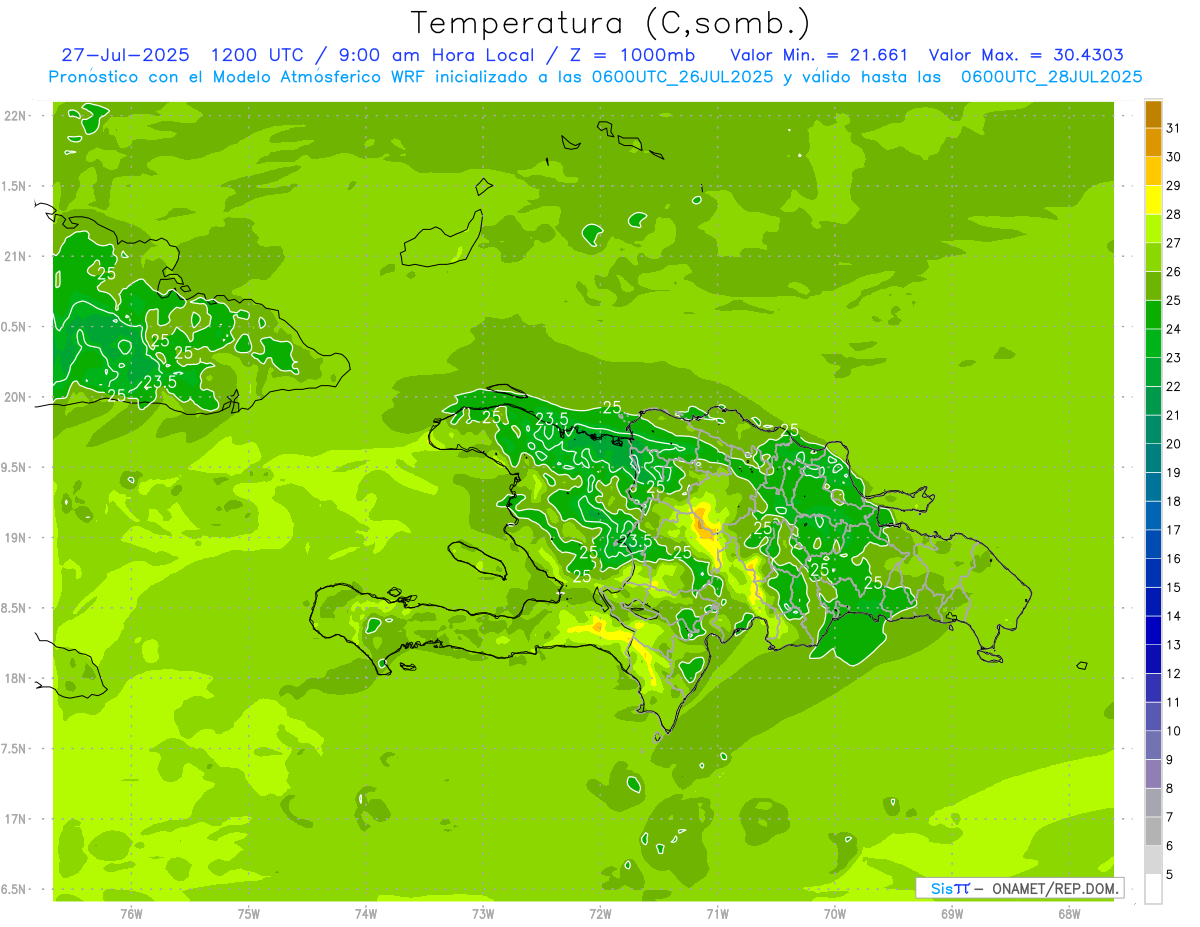Click the "74W" longitude label

pyautogui.click(x=366, y=913)
